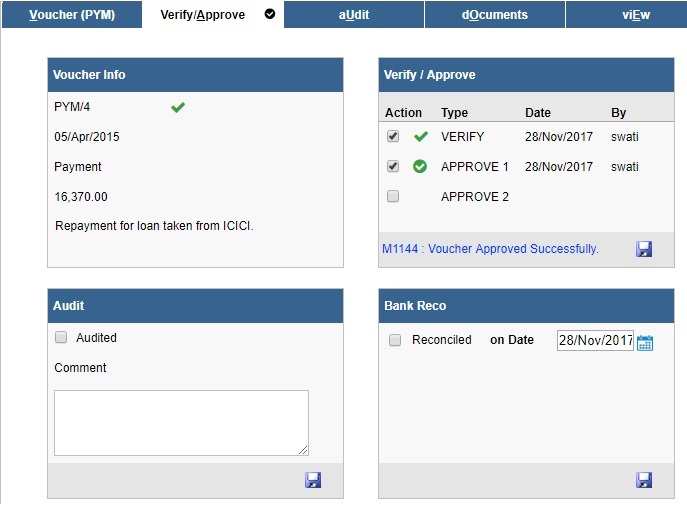
Task: Click the APPROVE 1 row date 28/Nov/2017
Action: point(559,167)
